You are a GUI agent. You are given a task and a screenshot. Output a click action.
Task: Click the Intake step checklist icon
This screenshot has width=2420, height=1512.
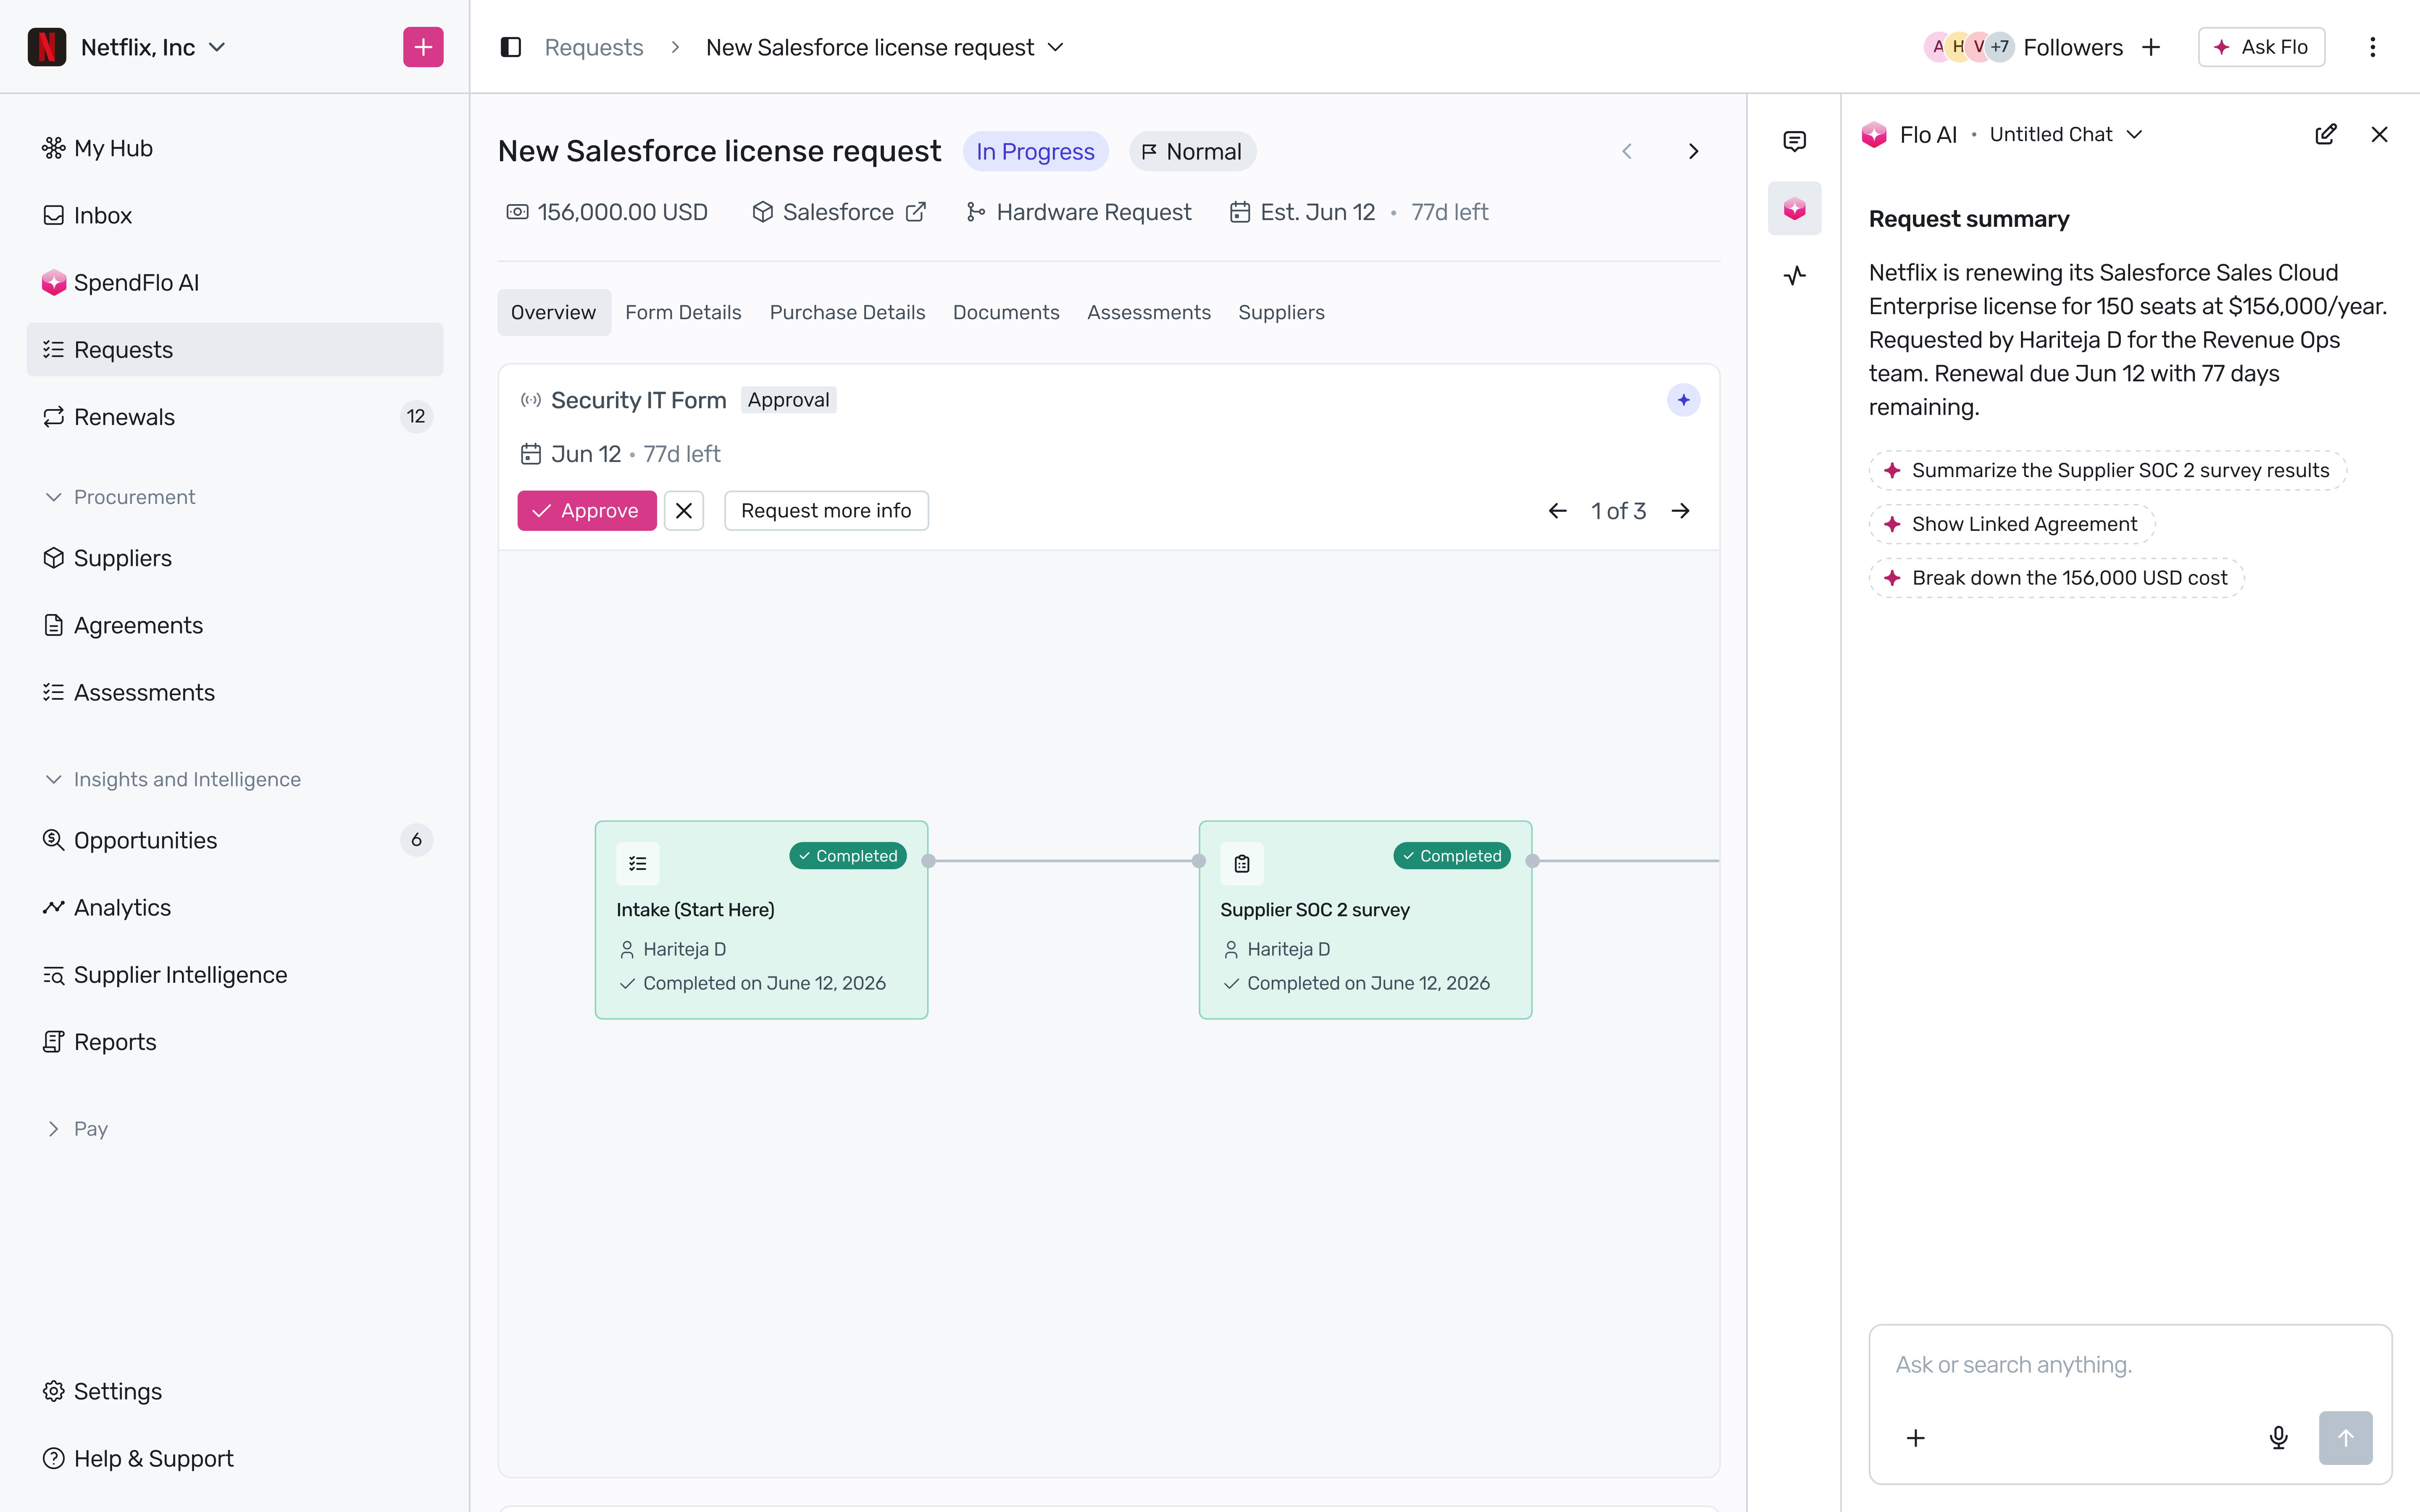[x=638, y=864]
